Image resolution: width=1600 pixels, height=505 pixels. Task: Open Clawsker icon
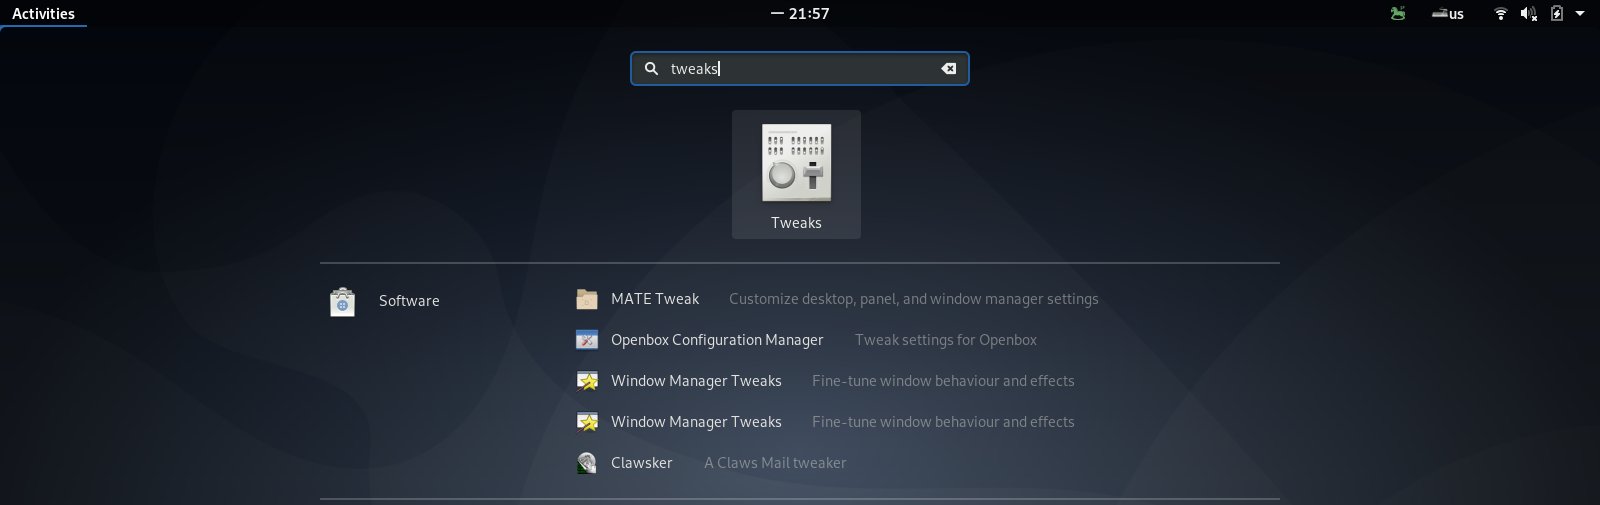click(x=587, y=463)
